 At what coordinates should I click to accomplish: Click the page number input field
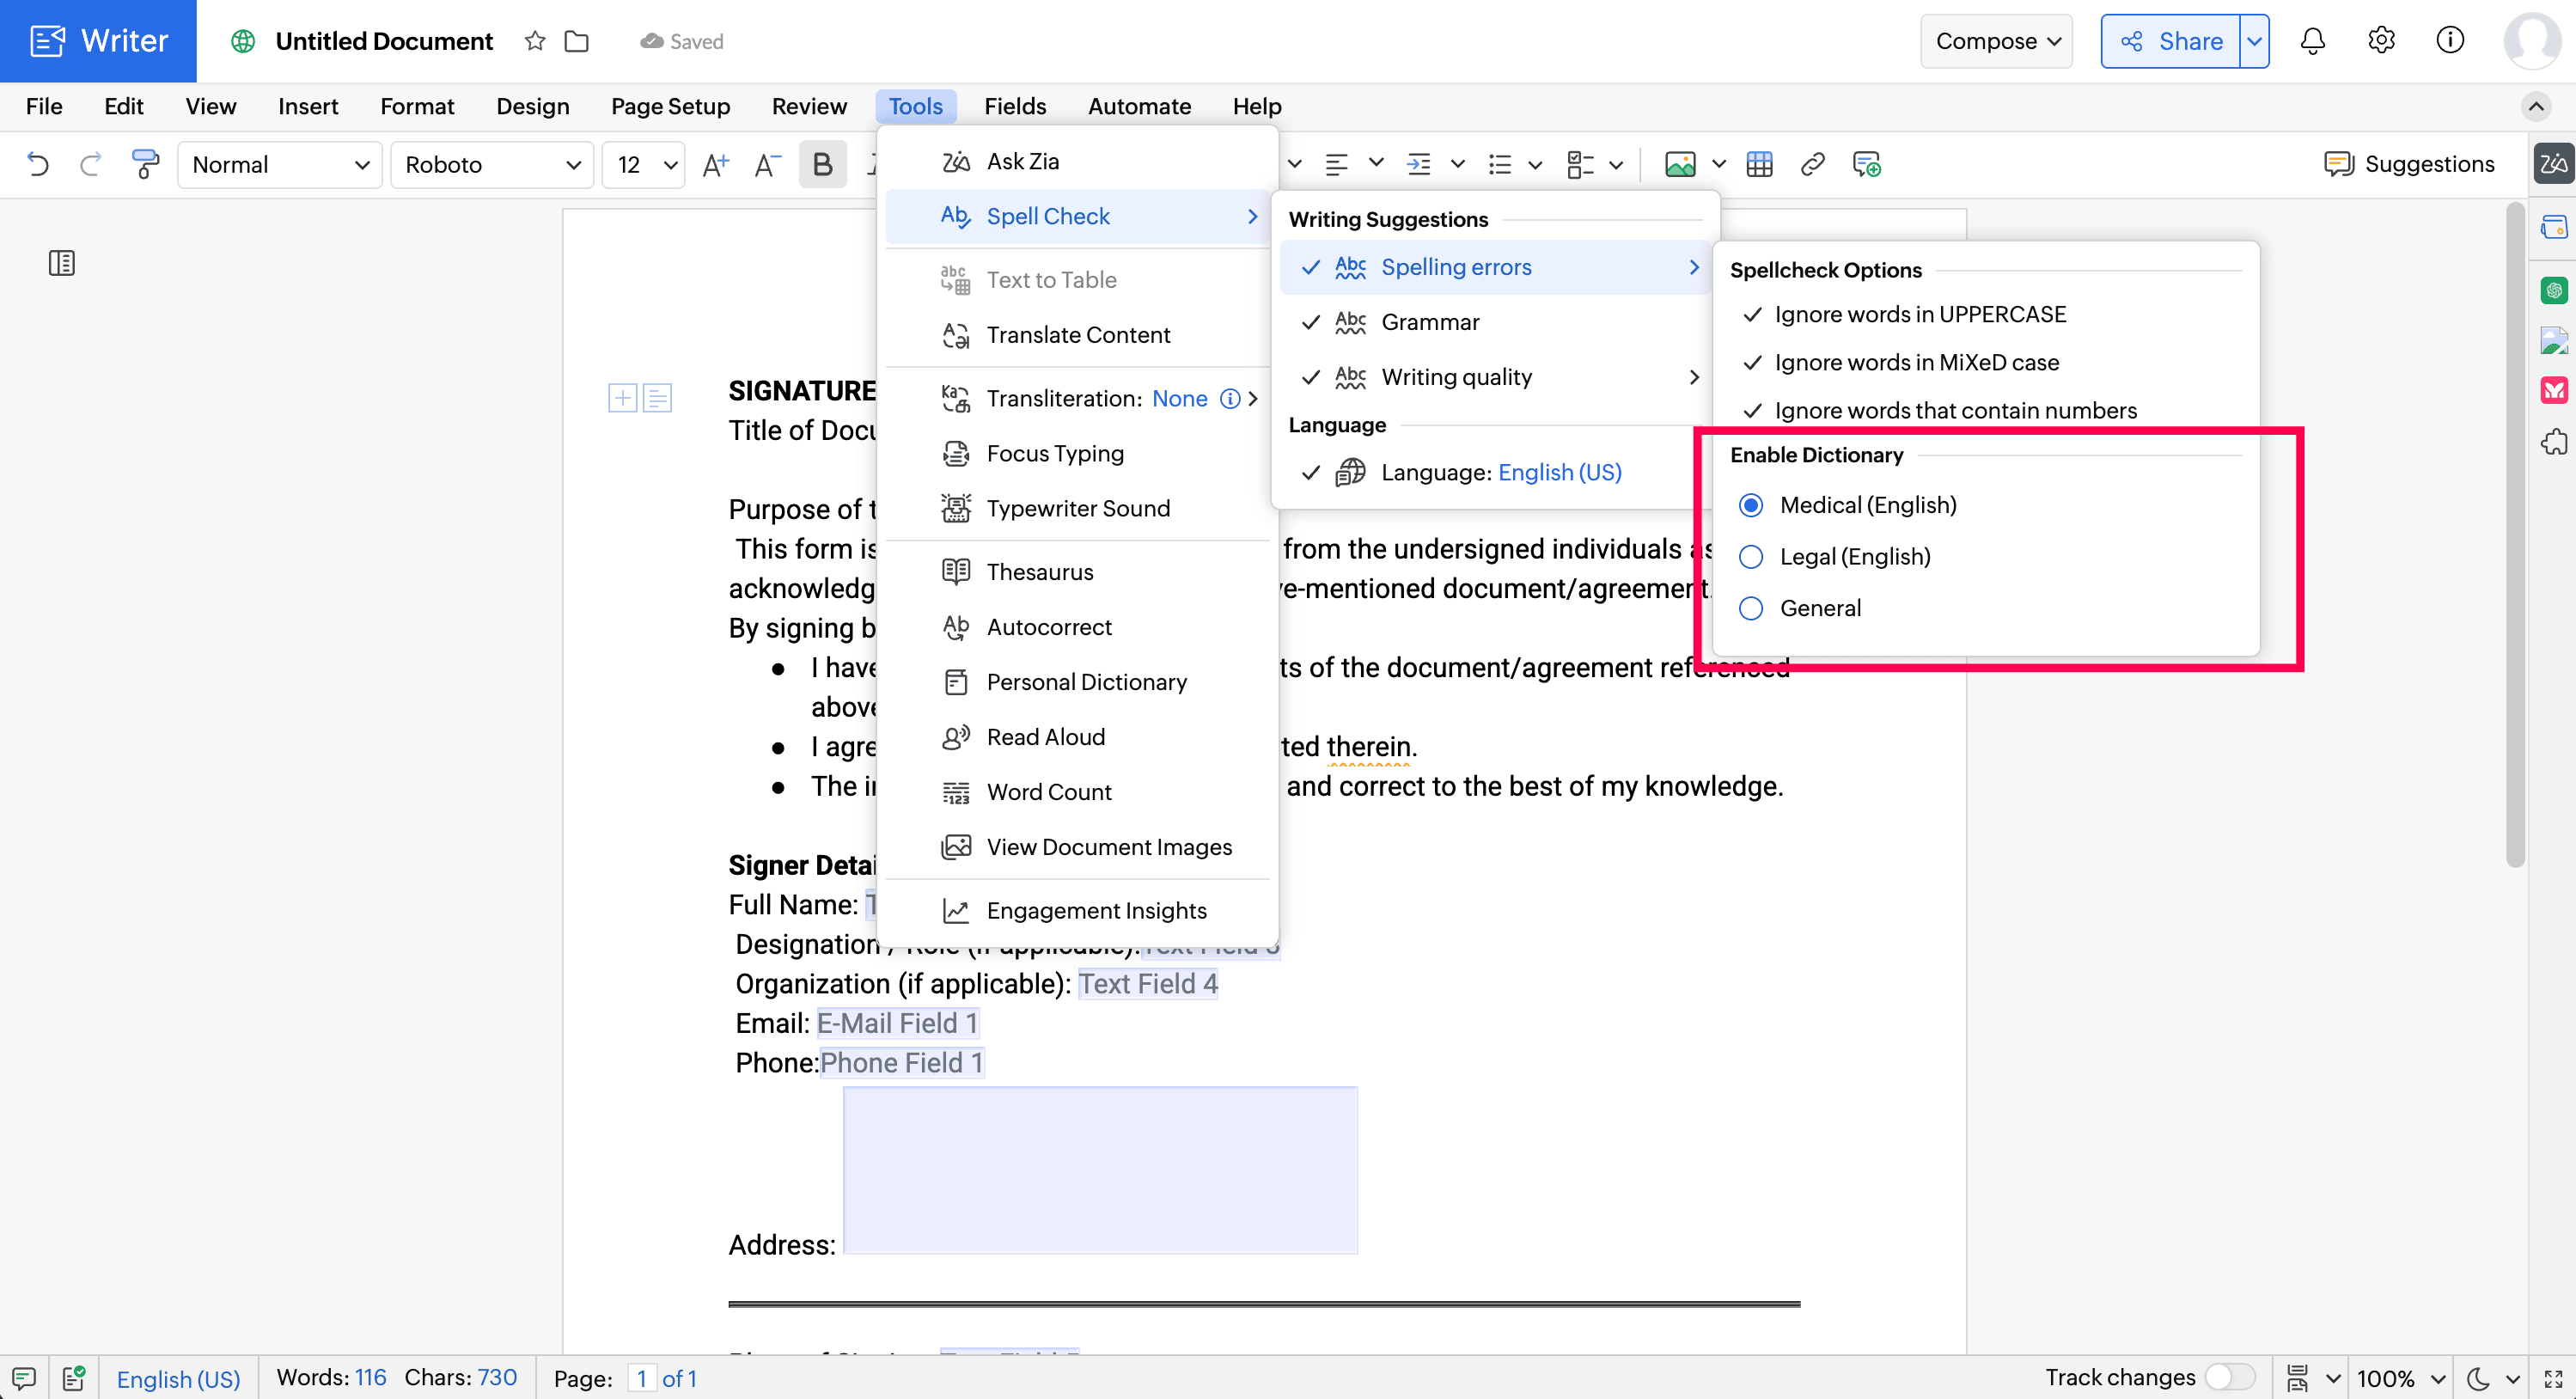point(641,1378)
